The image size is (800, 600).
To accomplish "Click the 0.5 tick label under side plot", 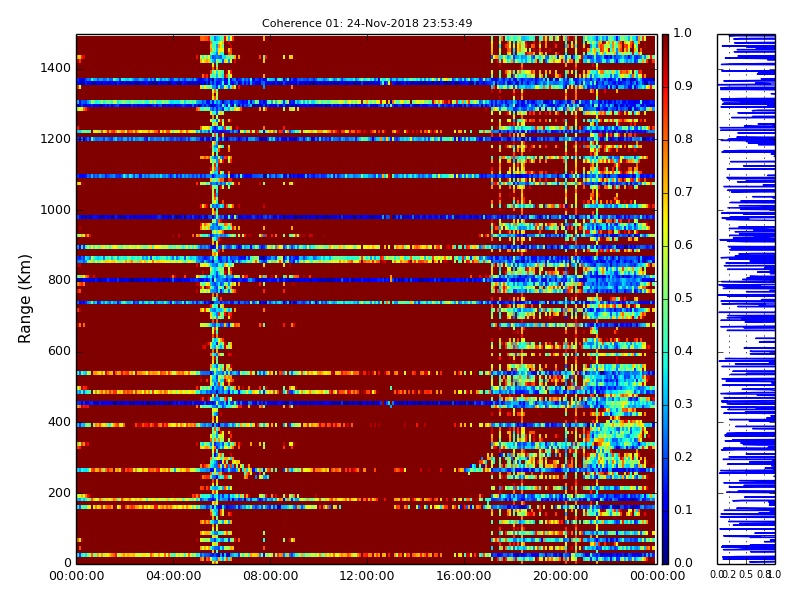I will [x=746, y=574].
